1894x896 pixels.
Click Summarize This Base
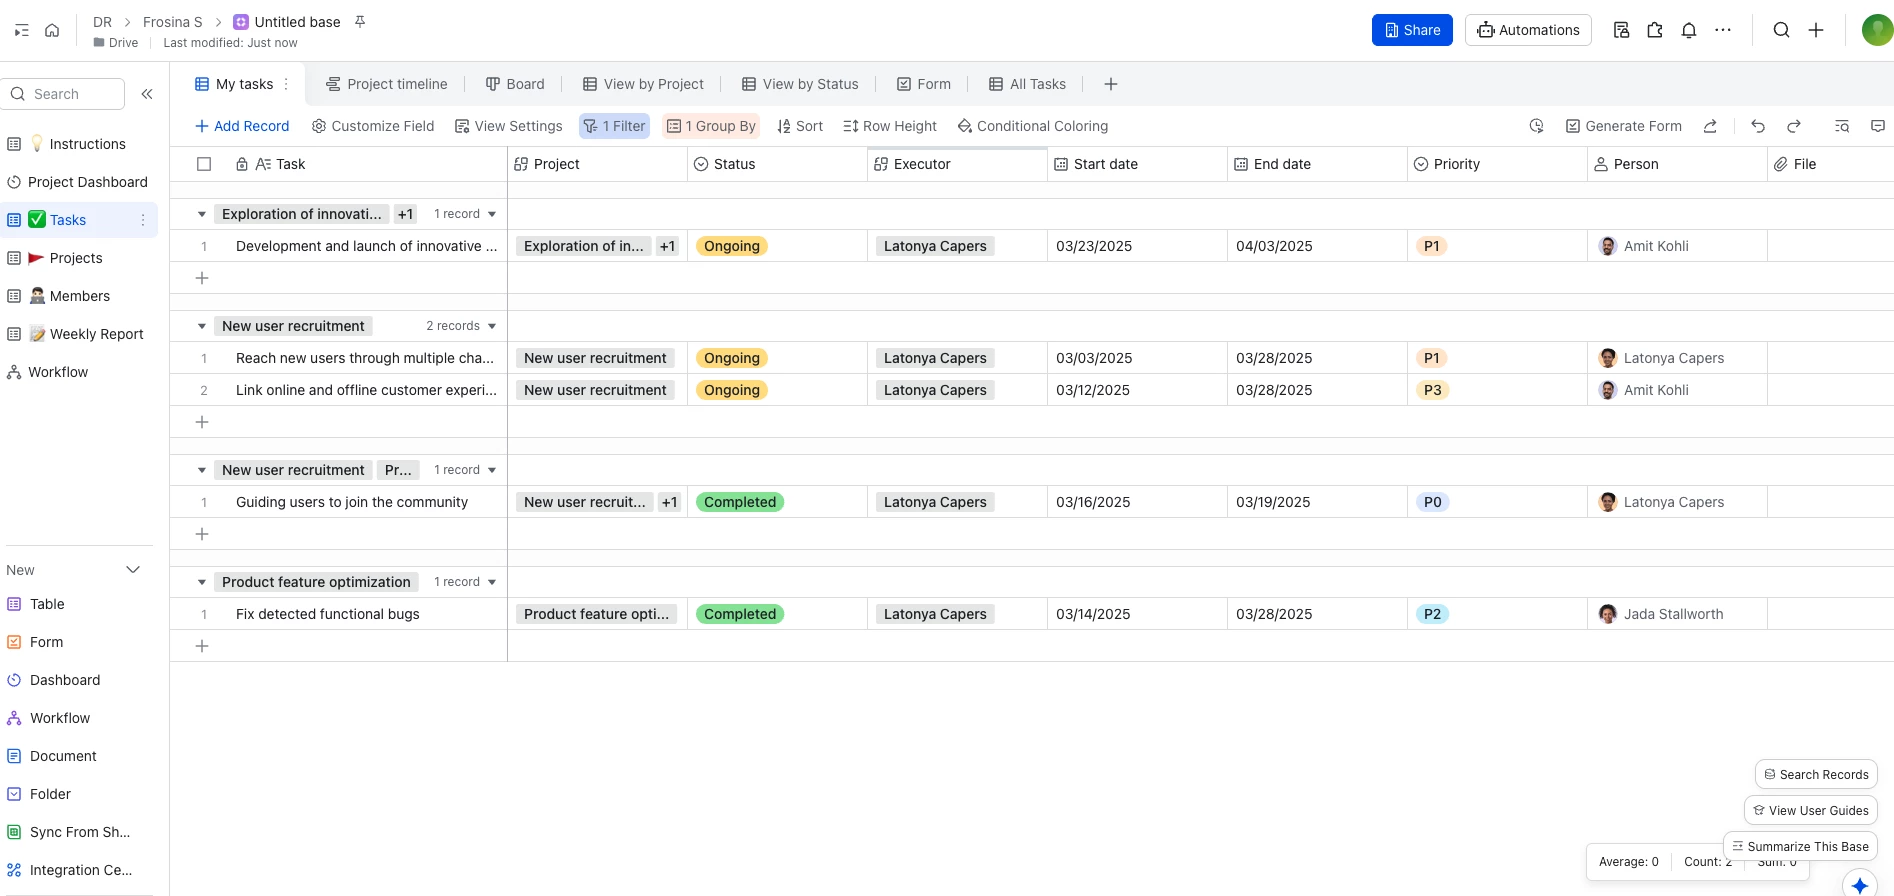(x=1800, y=846)
